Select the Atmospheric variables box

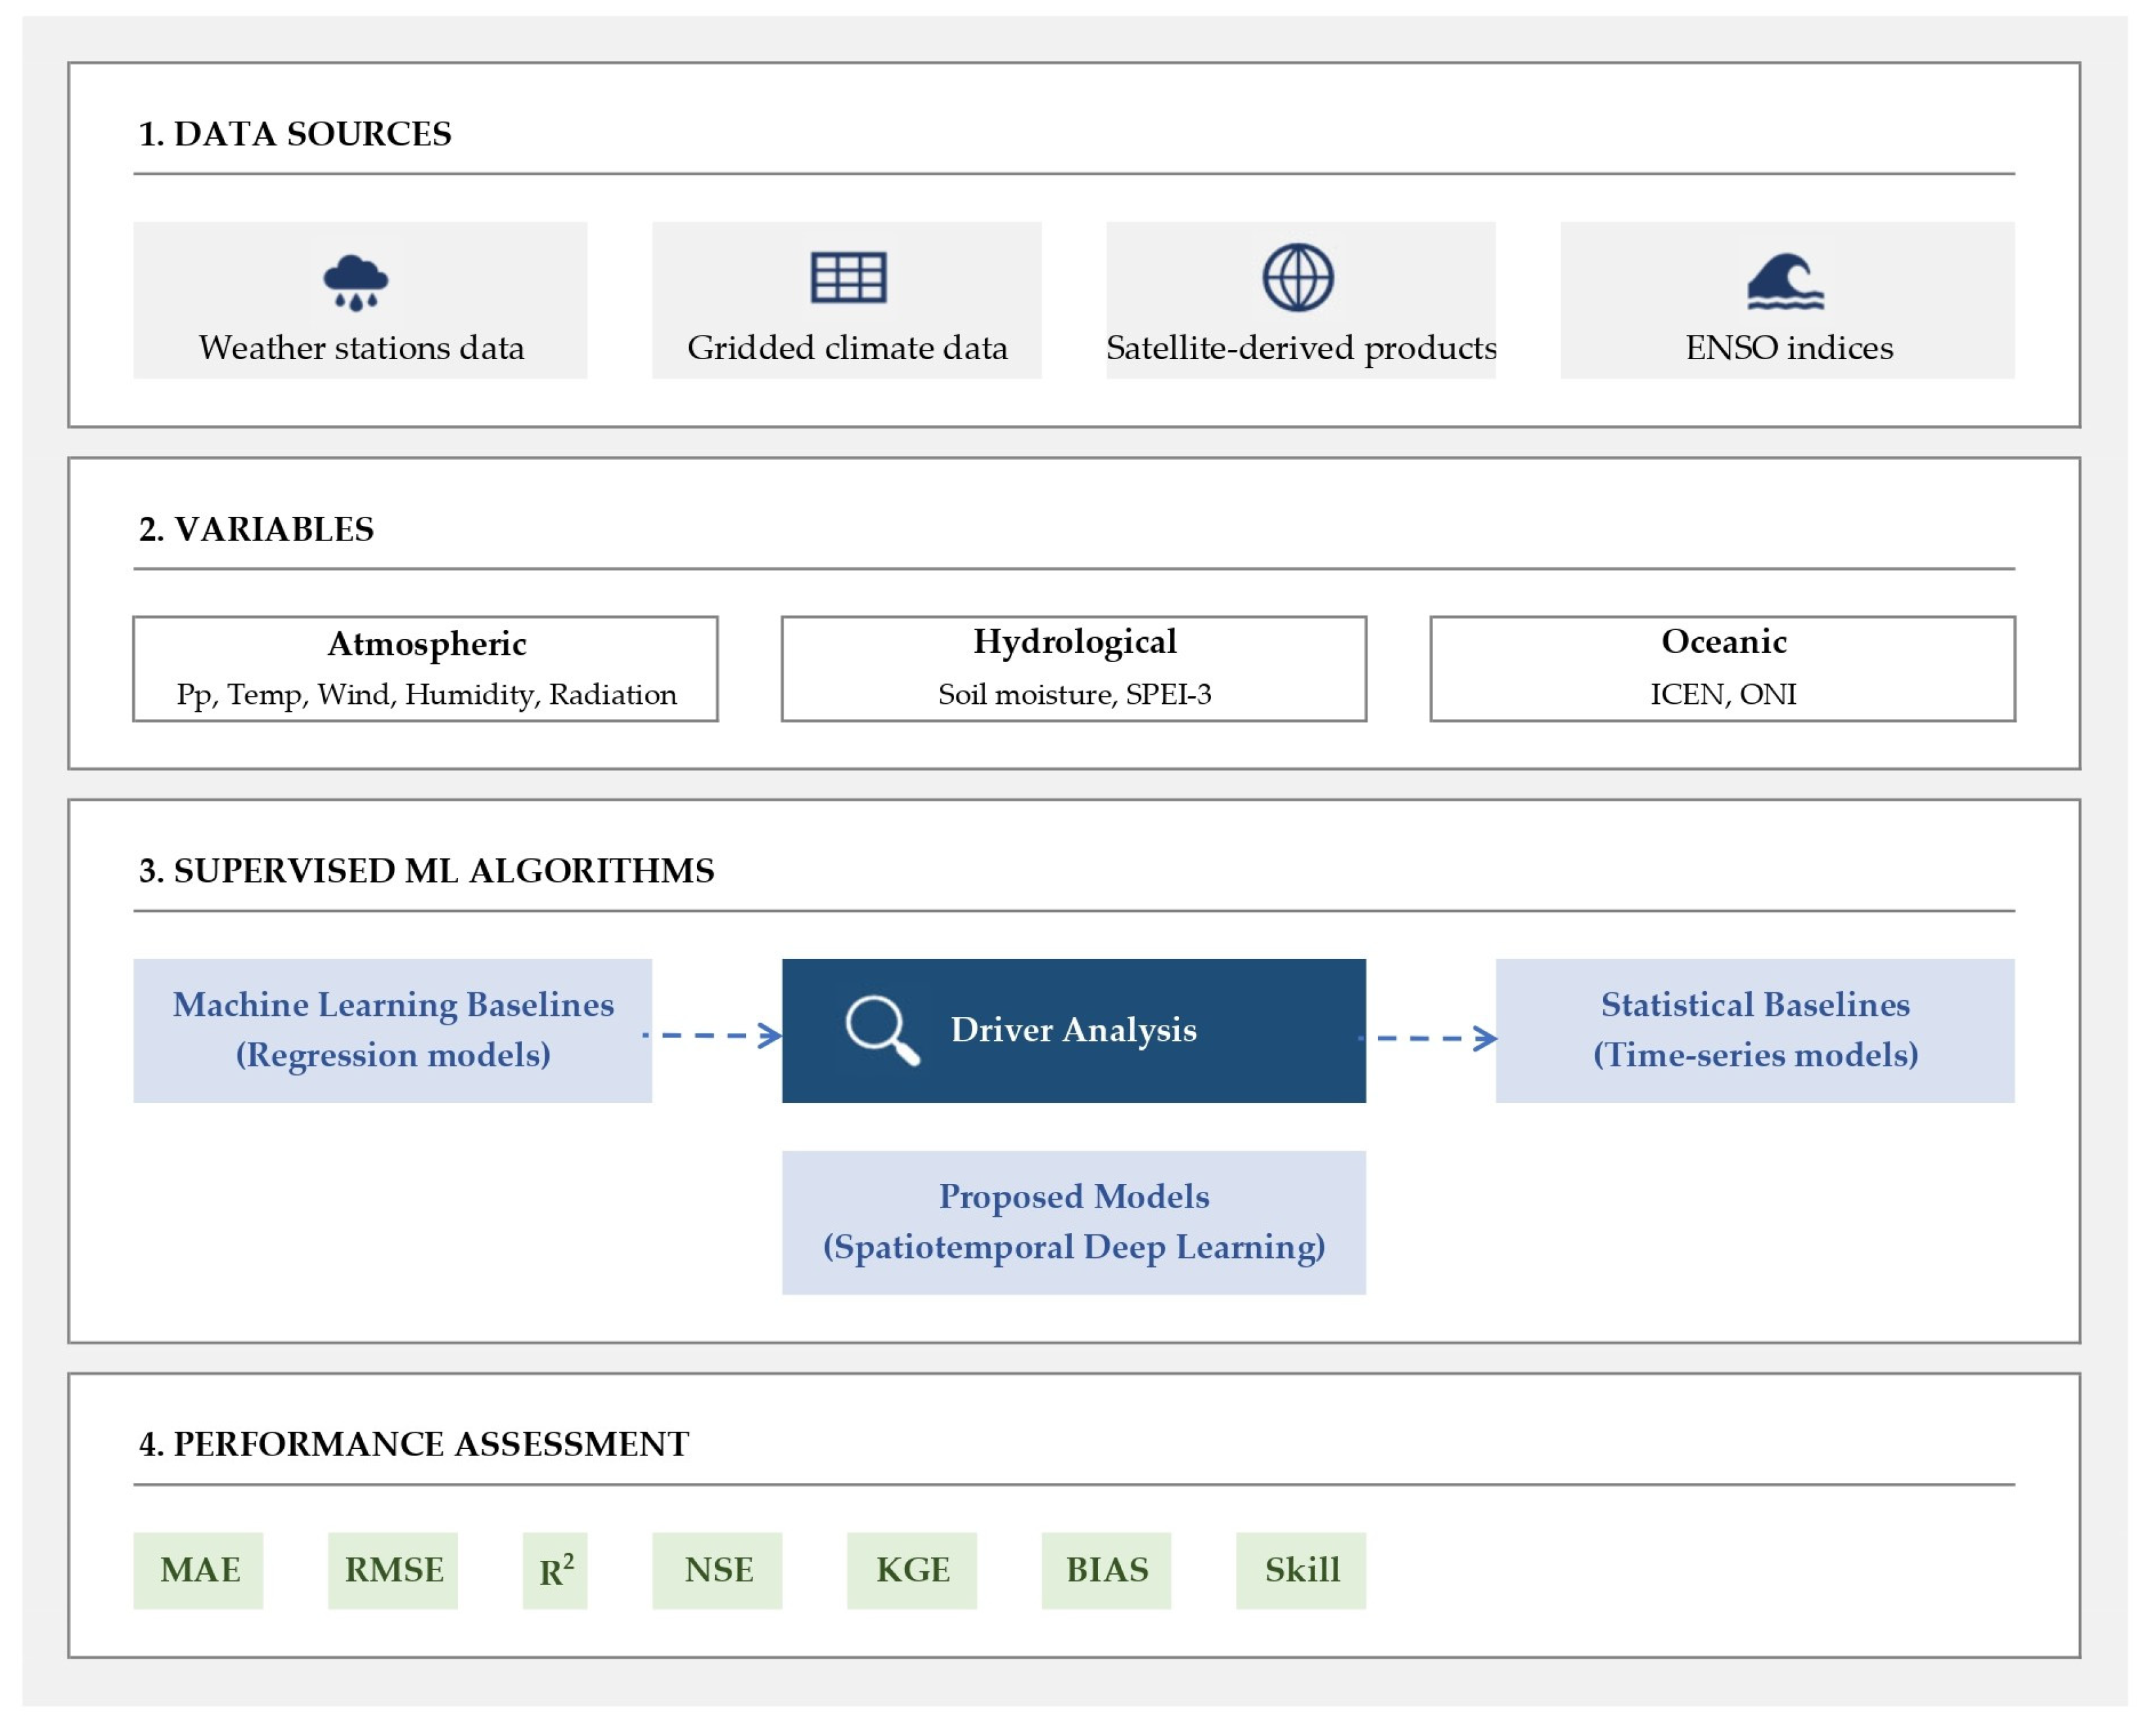point(425,669)
